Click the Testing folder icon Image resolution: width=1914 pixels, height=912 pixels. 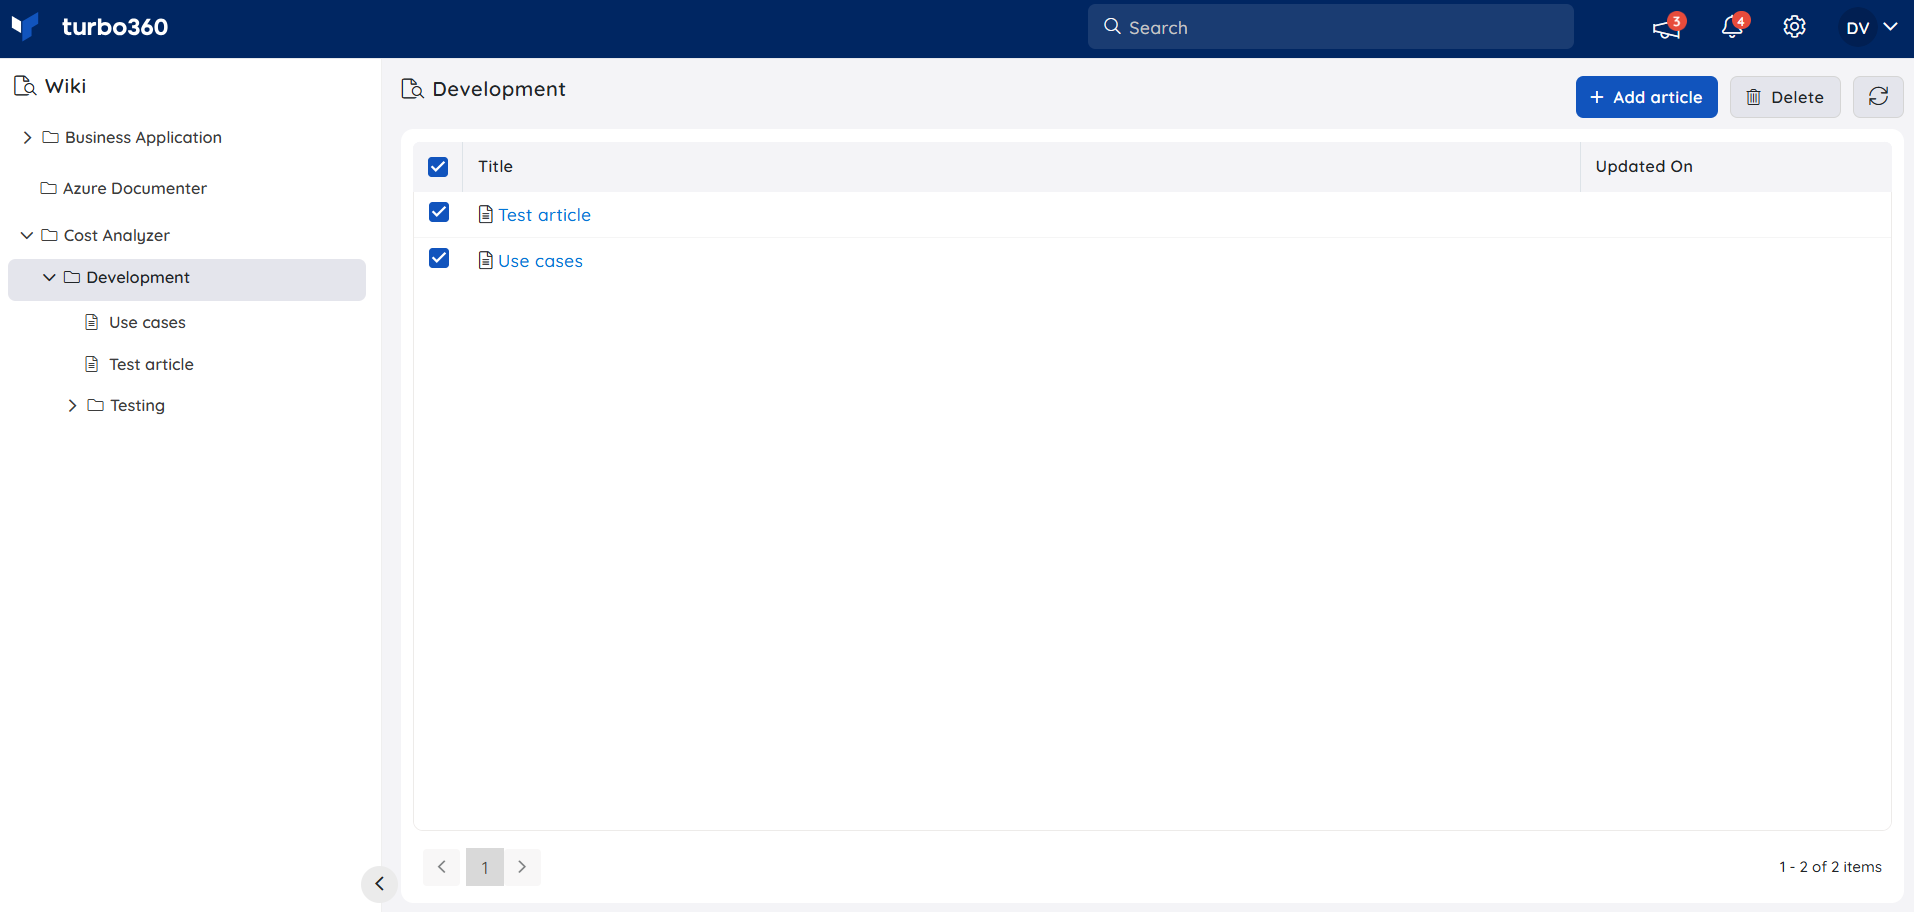pyautogui.click(x=96, y=405)
